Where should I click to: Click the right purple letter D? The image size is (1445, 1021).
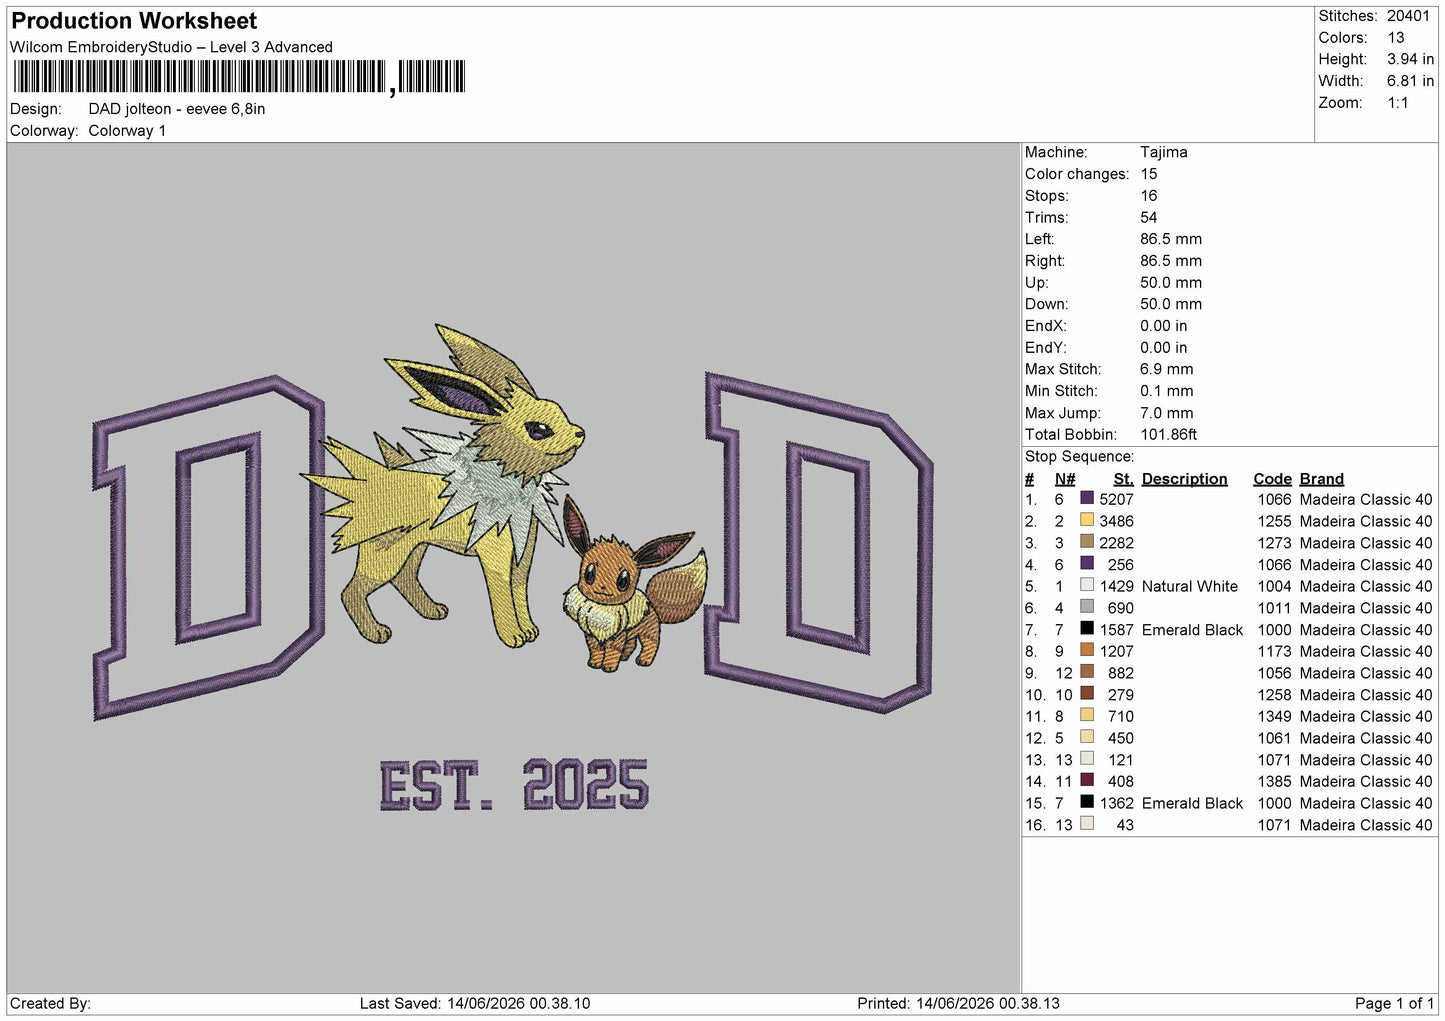tap(818, 543)
